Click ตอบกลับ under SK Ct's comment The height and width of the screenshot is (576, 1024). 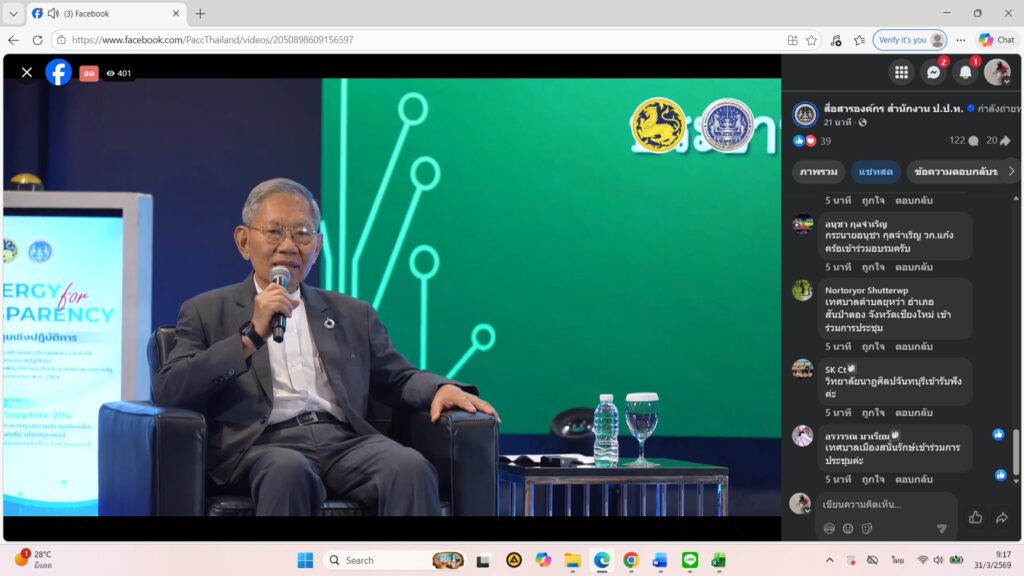[x=913, y=412]
